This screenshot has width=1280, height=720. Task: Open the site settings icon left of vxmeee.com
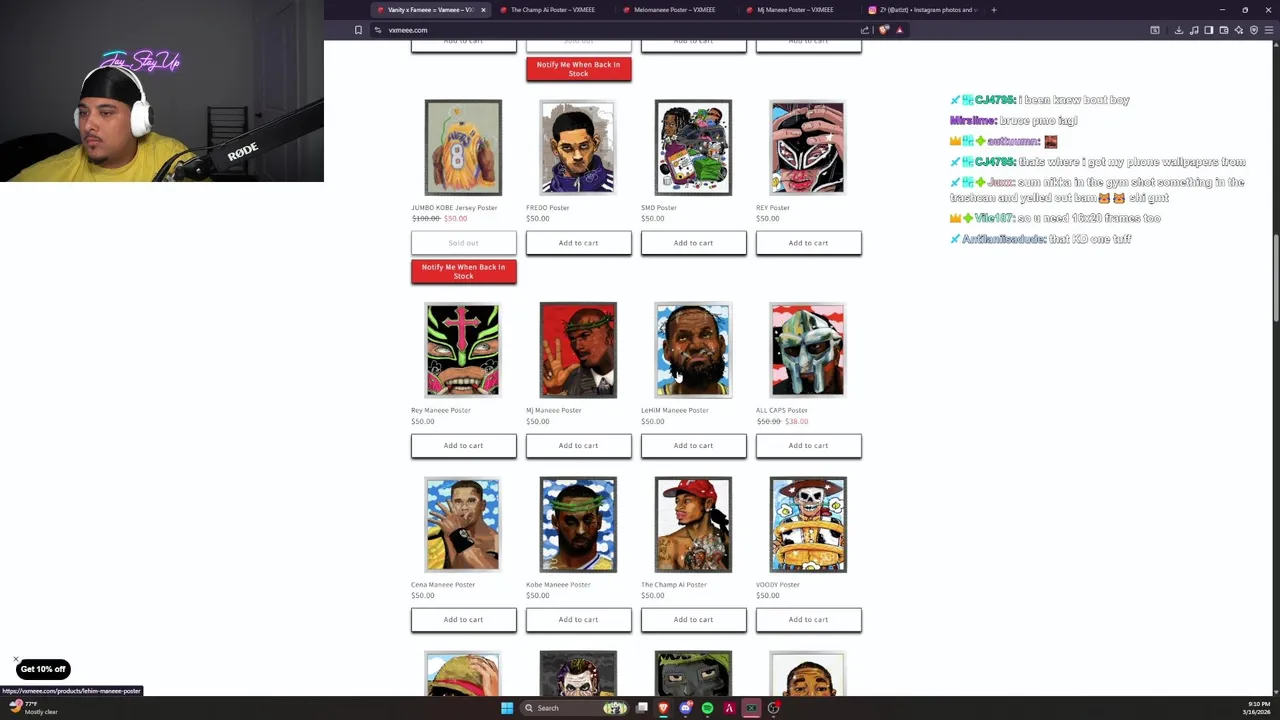(x=378, y=30)
